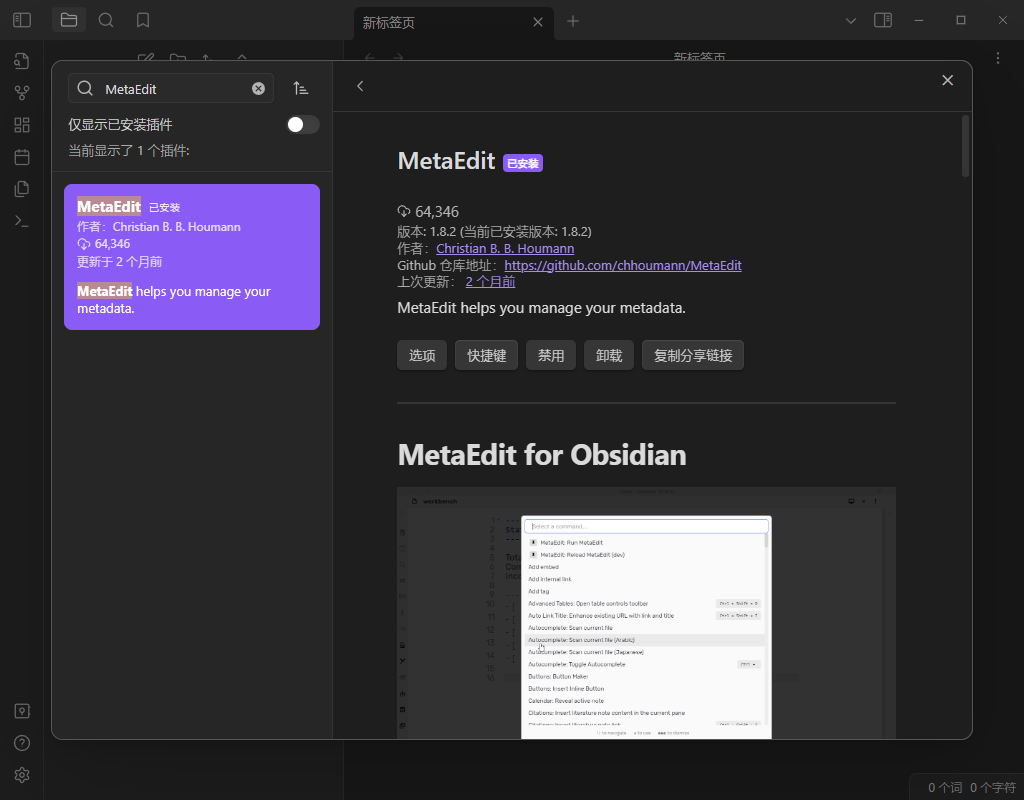
Task: Open the graph view from the left ribbon
Action: 22,92
